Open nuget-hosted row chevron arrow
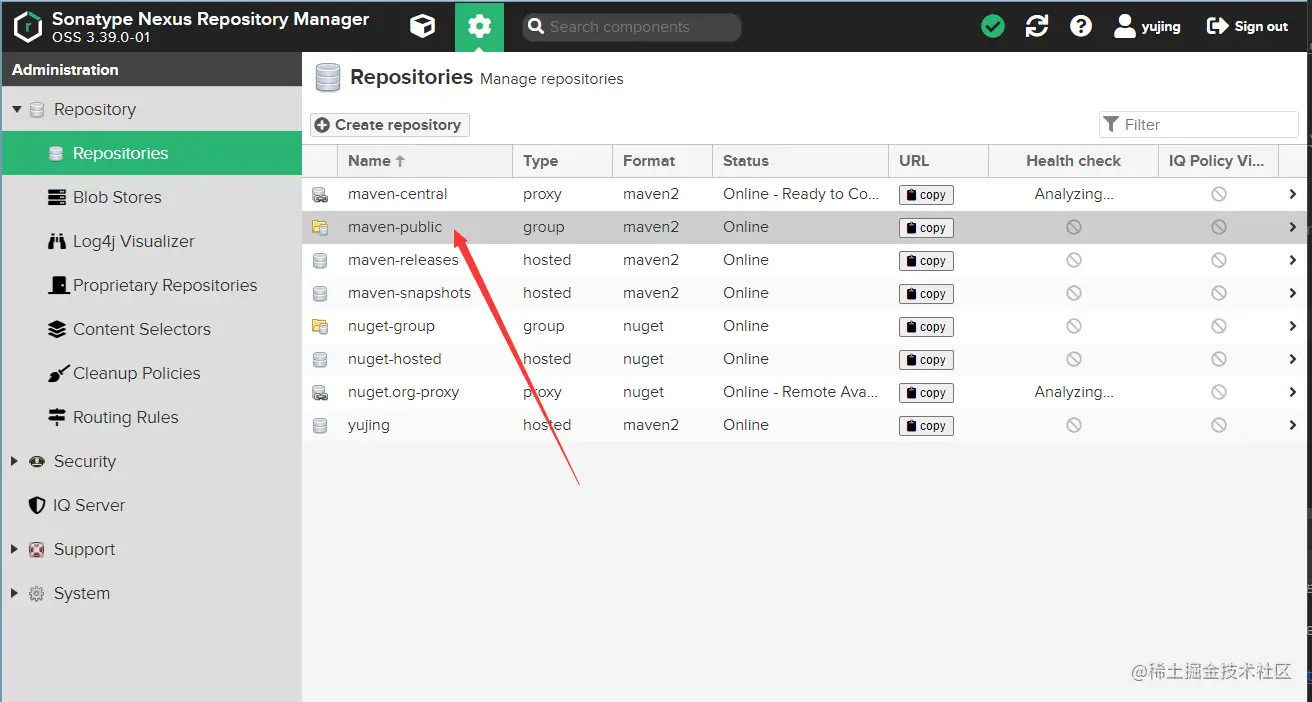 point(1293,359)
